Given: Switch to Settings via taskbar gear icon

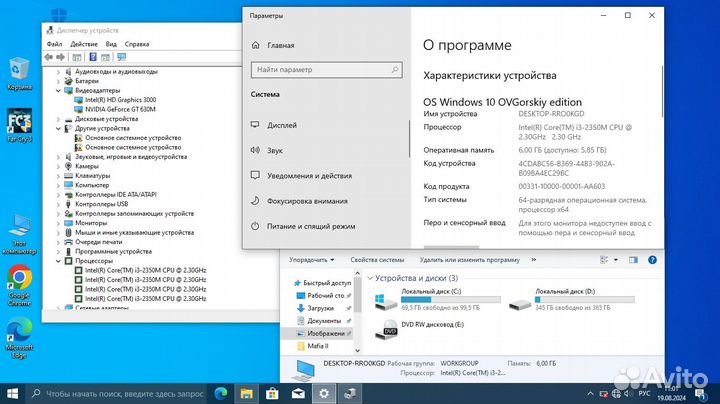Looking at the screenshot, I should pyautogui.click(x=324, y=393).
